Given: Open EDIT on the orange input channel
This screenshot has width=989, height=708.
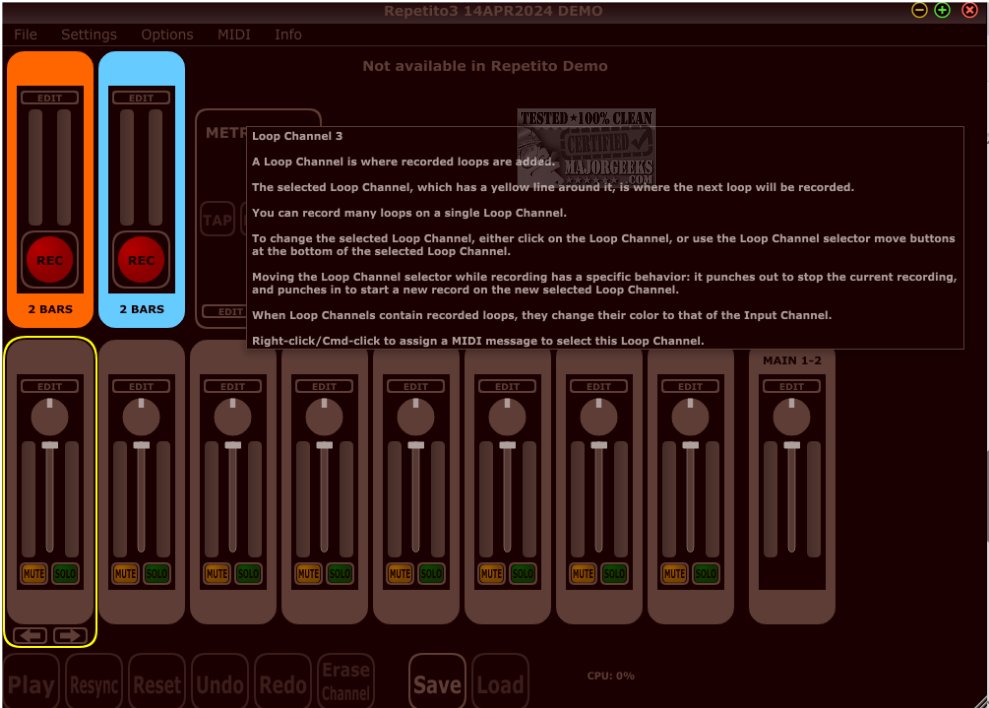Looking at the screenshot, I should pyautogui.click(x=50, y=98).
